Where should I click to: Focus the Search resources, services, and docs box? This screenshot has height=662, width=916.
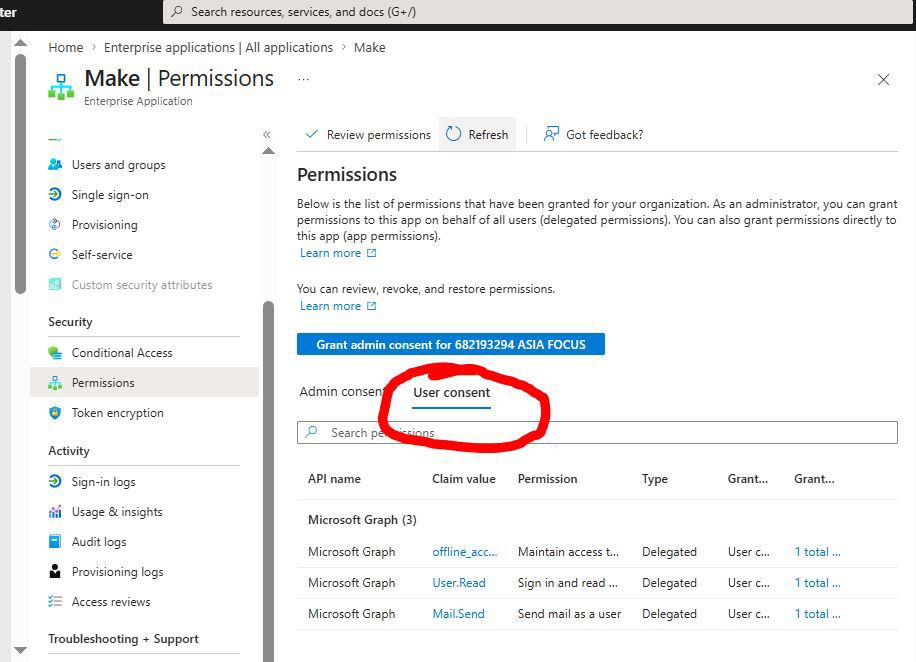[x=537, y=12]
